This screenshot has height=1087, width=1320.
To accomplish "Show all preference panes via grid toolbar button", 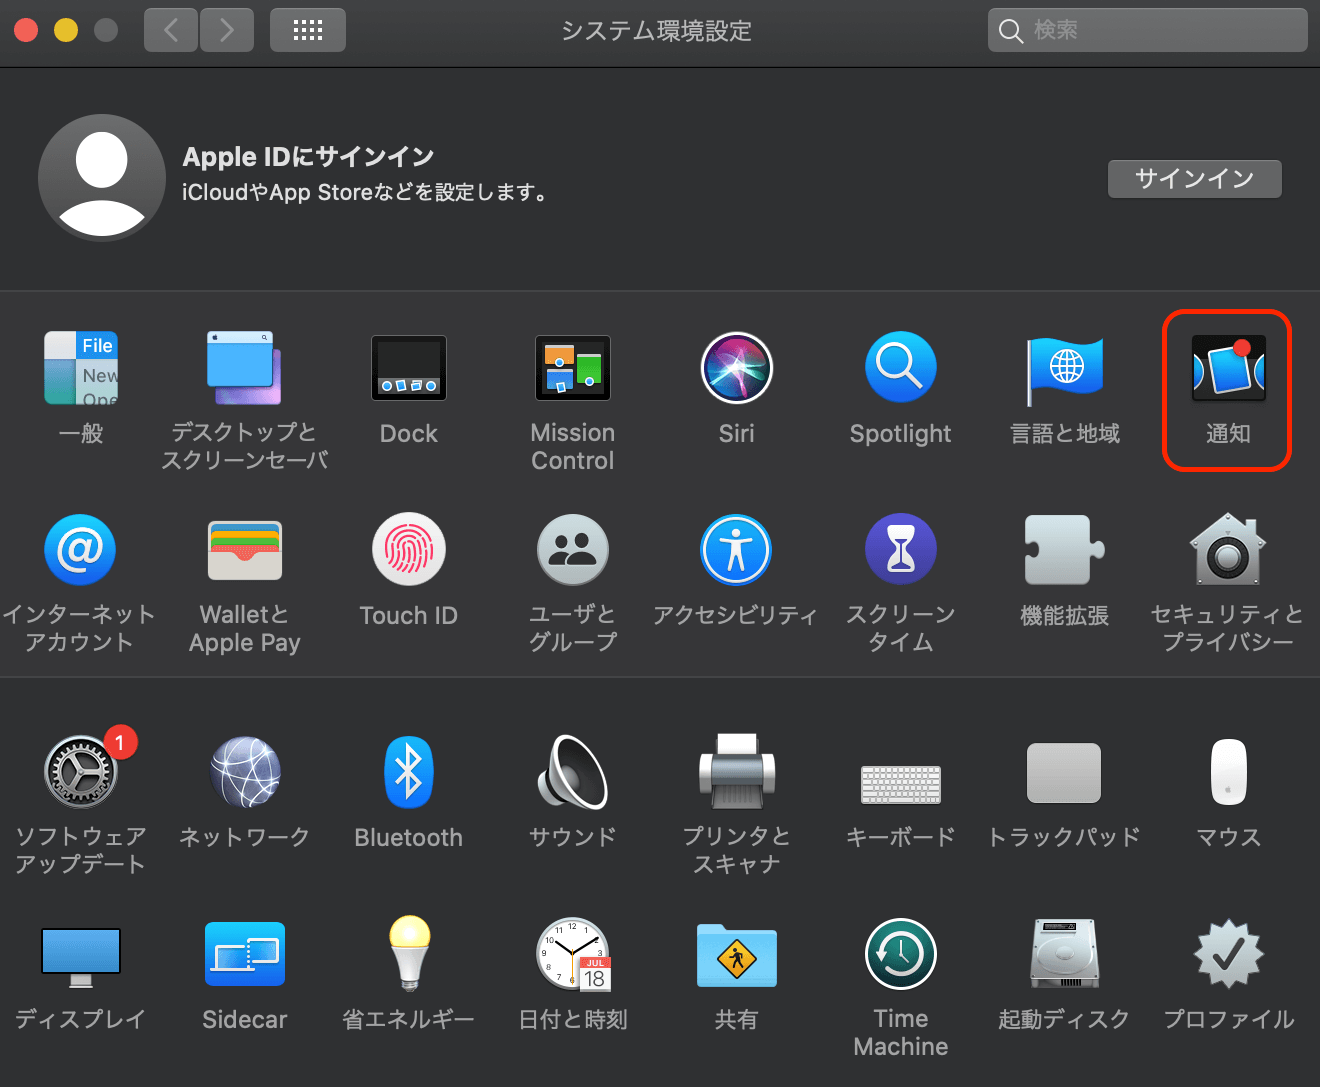I will (x=307, y=30).
